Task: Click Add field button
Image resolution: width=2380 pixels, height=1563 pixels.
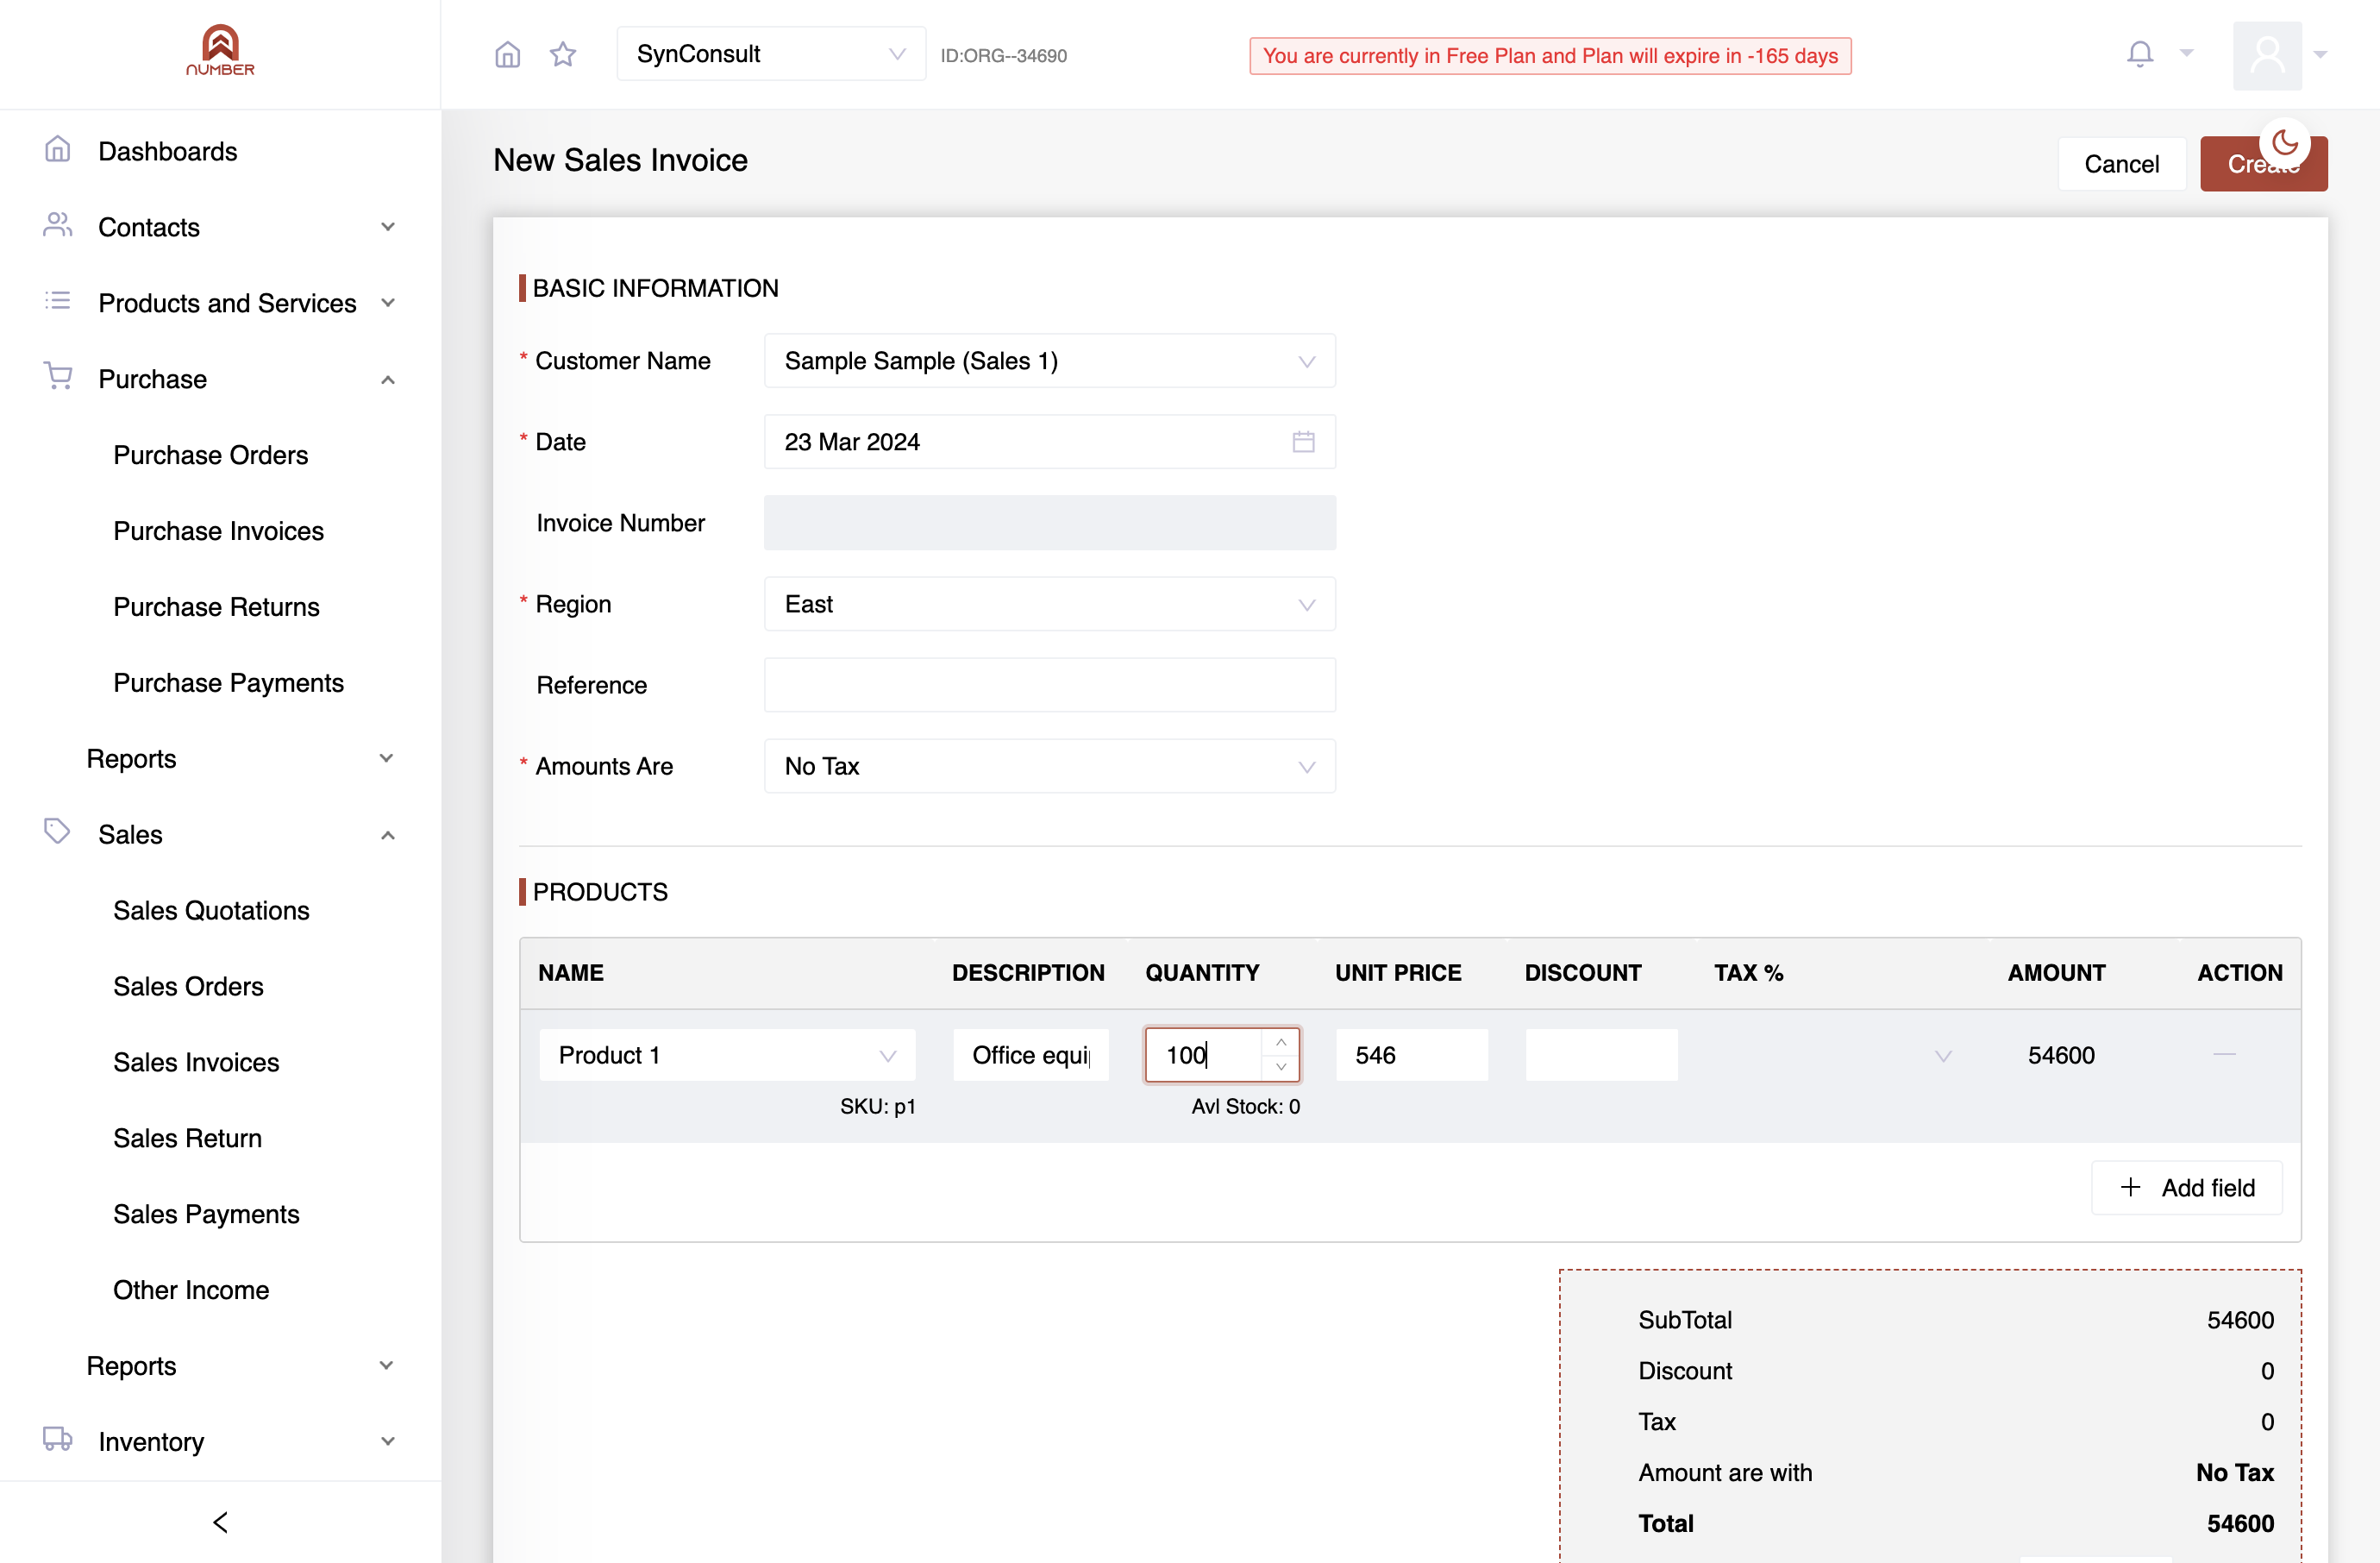Action: click(2187, 1187)
